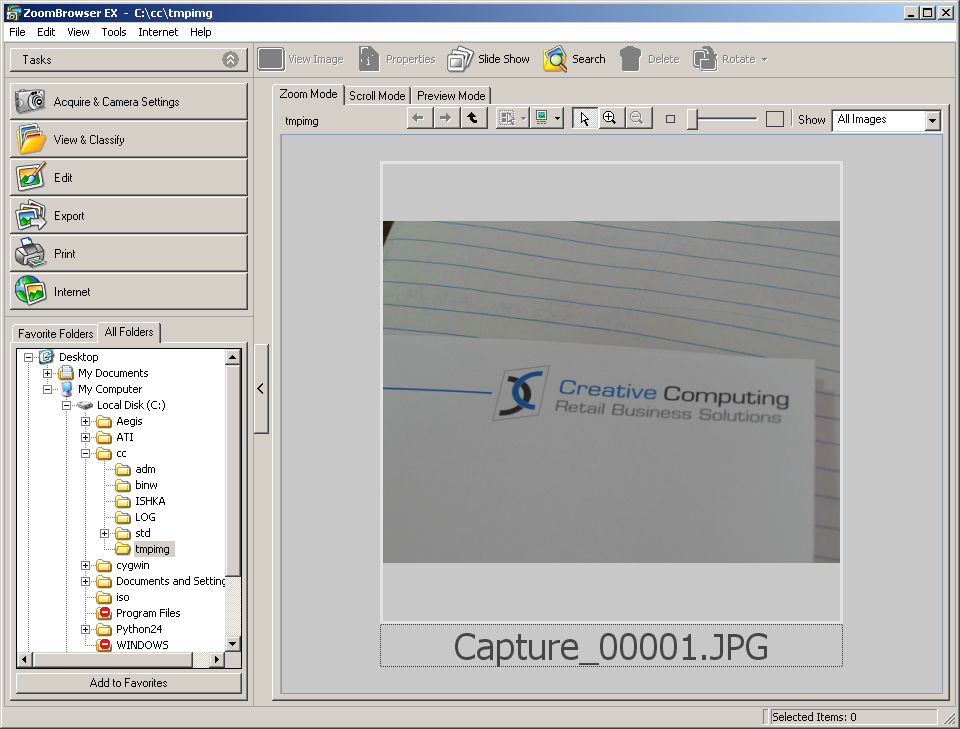Viewport: 960px width, 729px height.
Task: Switch to Scroll Mode tab
Action: (377, 95)
